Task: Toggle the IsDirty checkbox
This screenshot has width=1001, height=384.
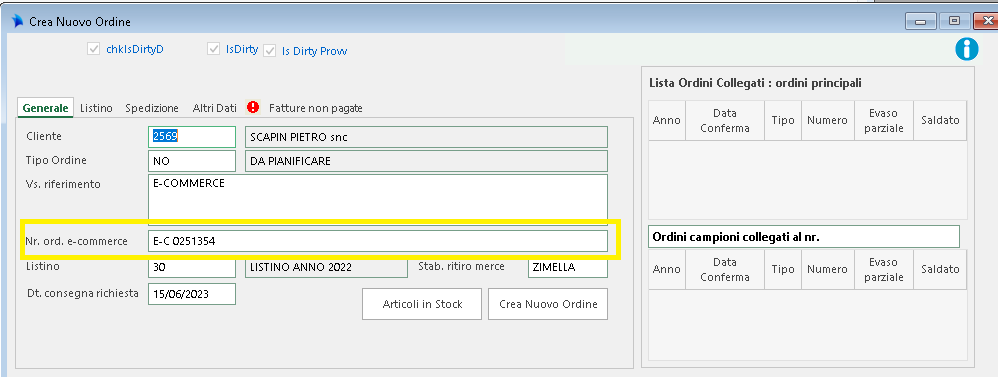Action: tap(213, 48)
